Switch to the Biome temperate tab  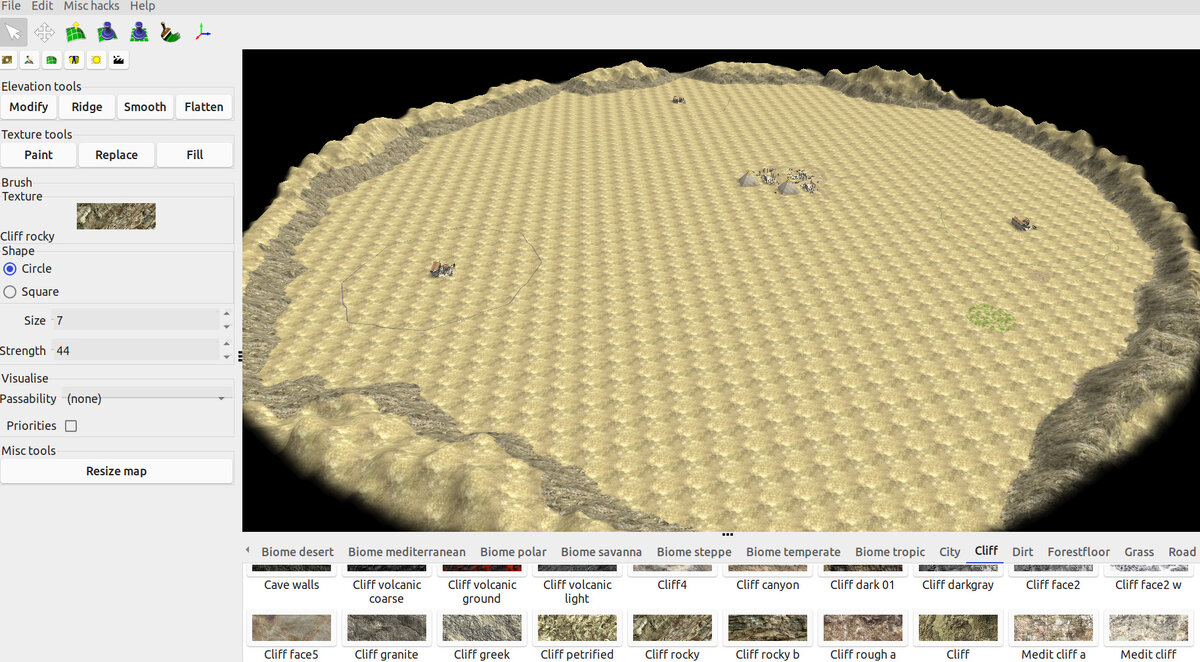click(793, 552)
